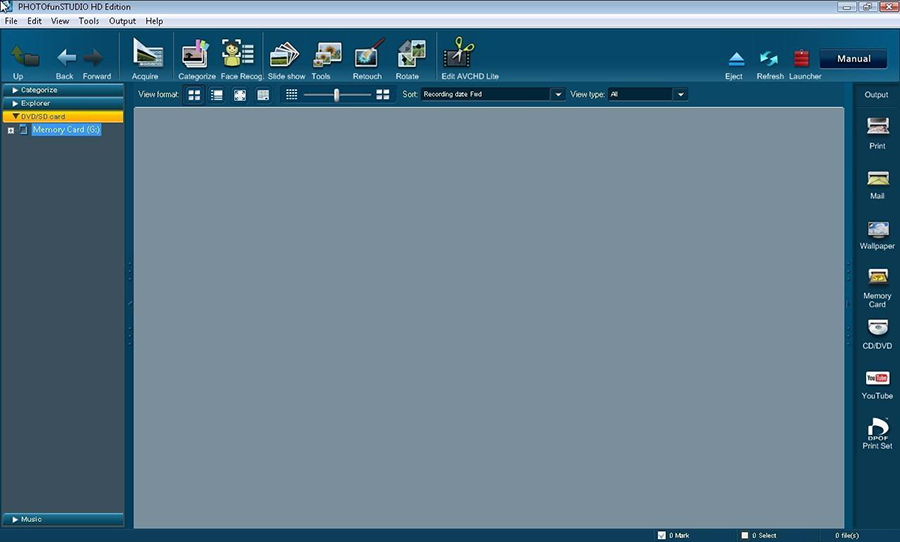The width and height of the screenshot is (900, 542).
Task: Click the Back arrow icon
Action: tap(66, 57)
